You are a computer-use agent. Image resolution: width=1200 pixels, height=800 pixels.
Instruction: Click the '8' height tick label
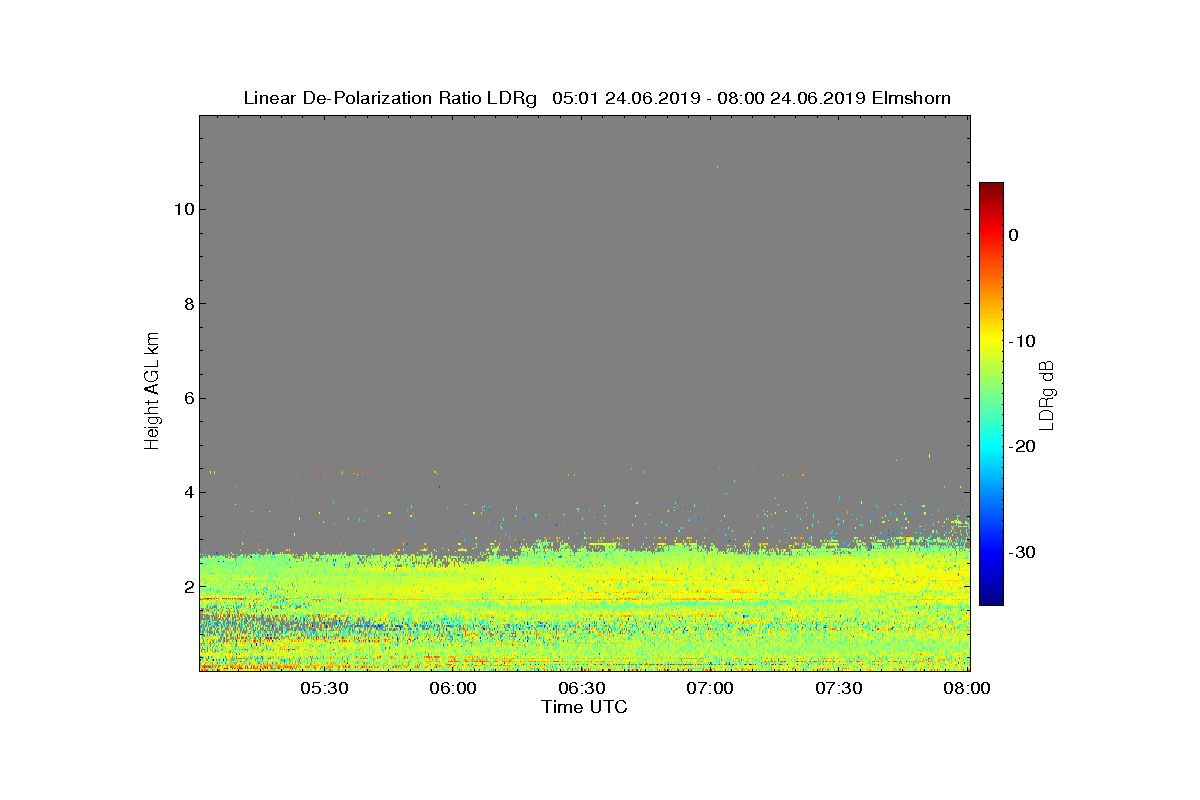[187, 304]
